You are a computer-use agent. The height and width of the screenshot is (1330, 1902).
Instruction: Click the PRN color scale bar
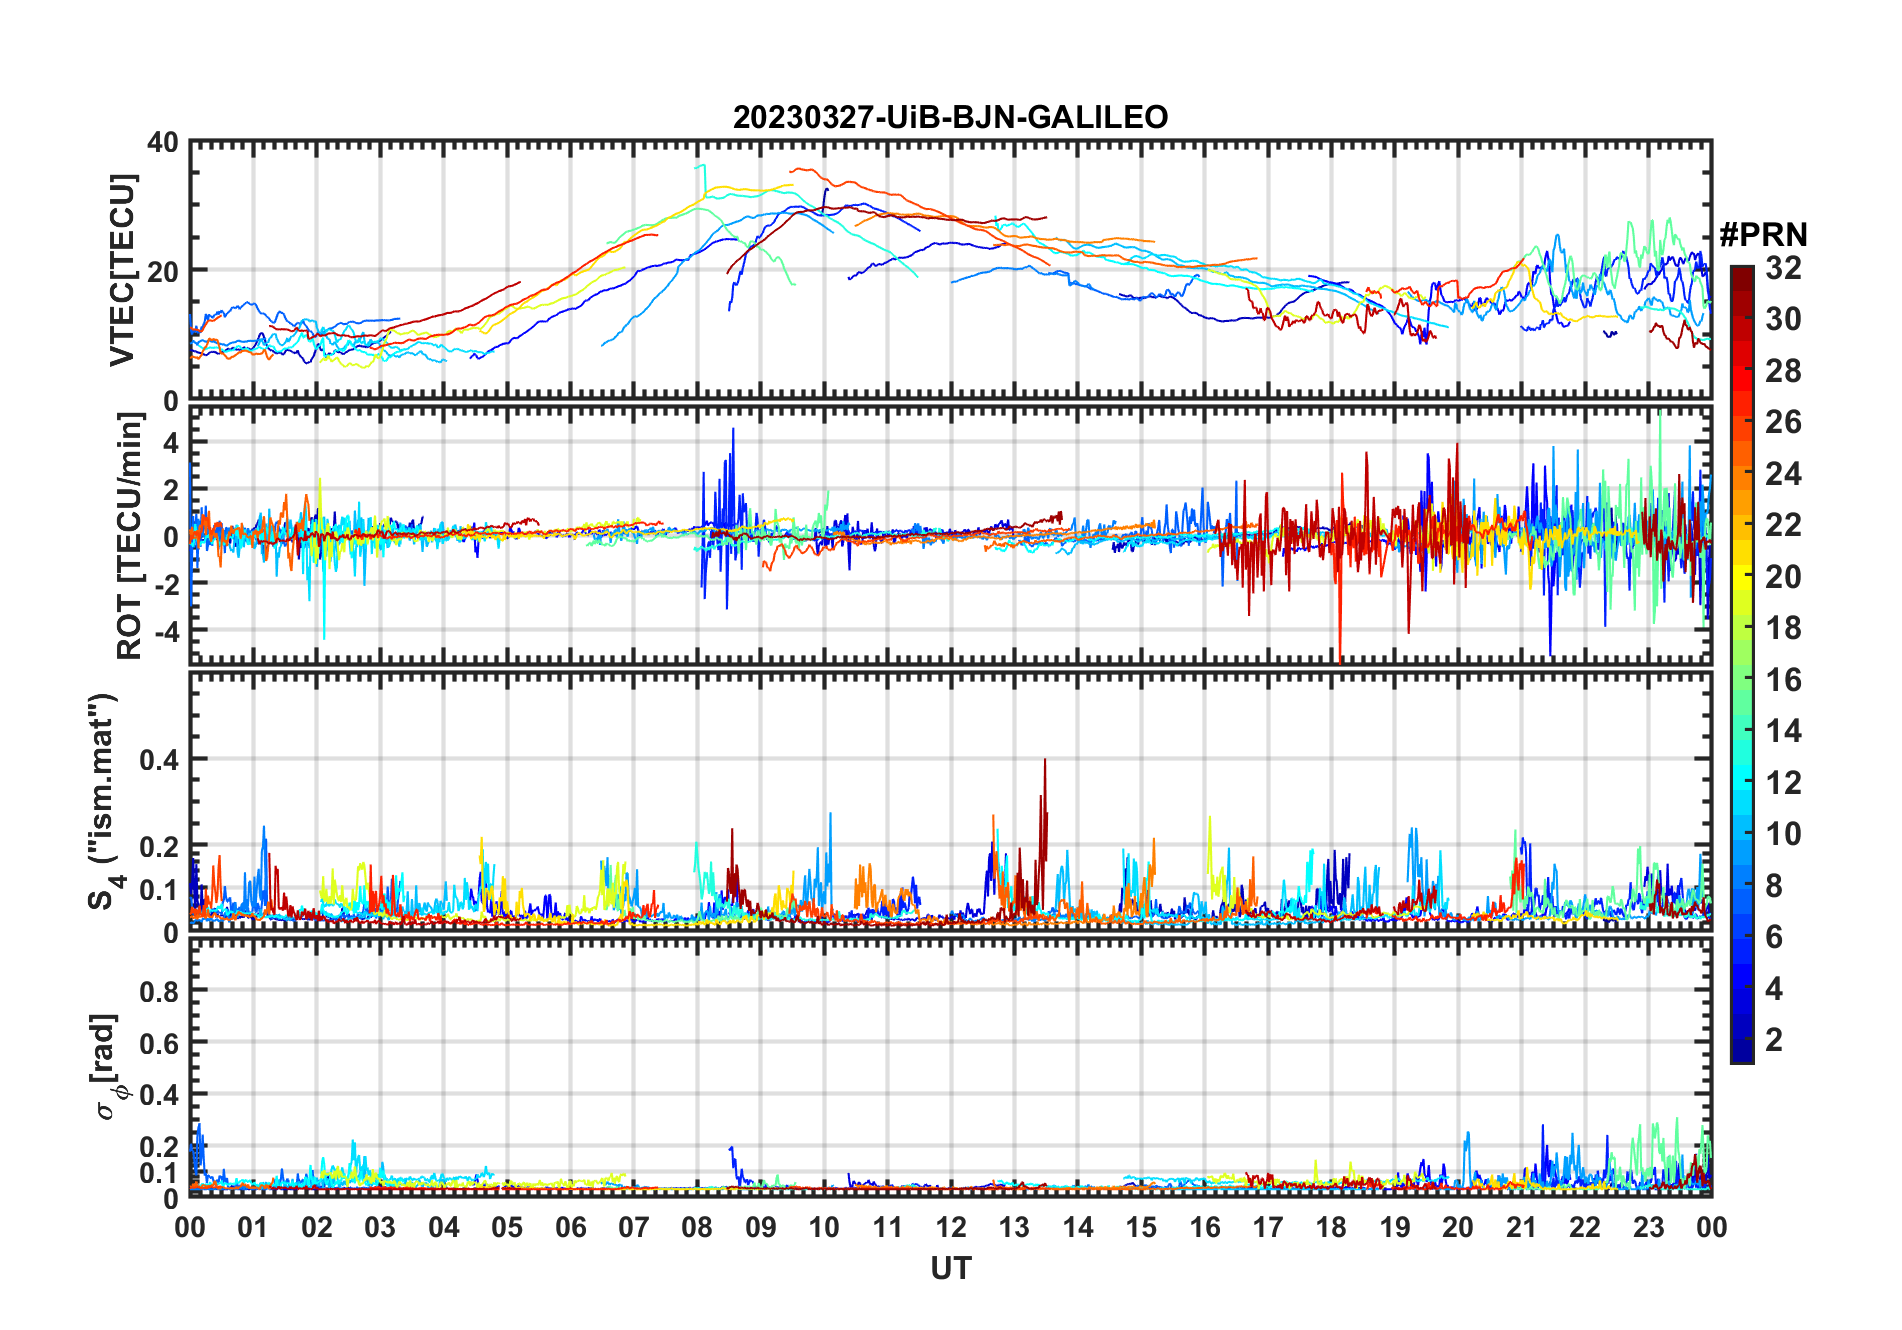pyautogui.click(x=1741, y=664)
